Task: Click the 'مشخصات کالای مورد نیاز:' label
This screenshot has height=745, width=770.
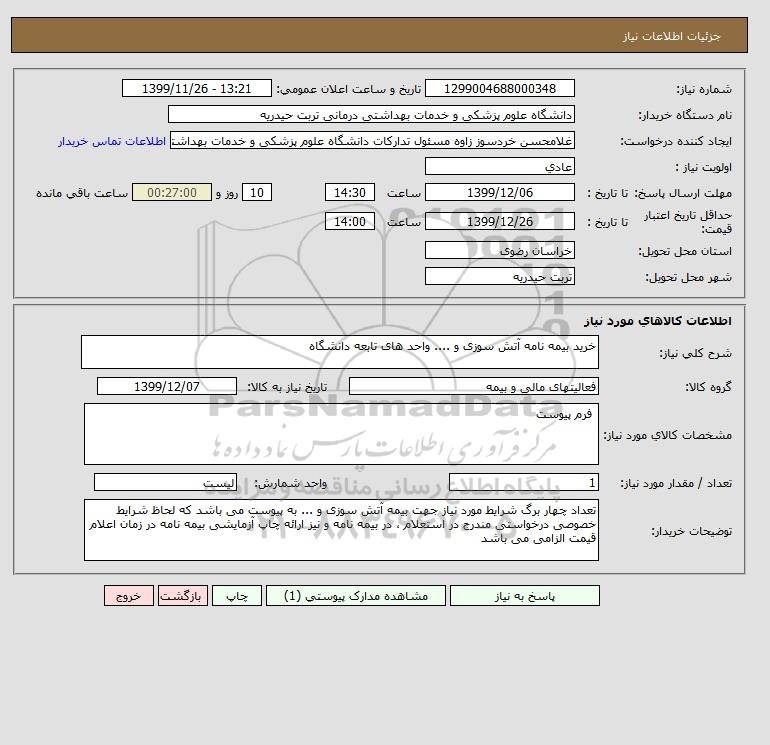Action: 667,435
